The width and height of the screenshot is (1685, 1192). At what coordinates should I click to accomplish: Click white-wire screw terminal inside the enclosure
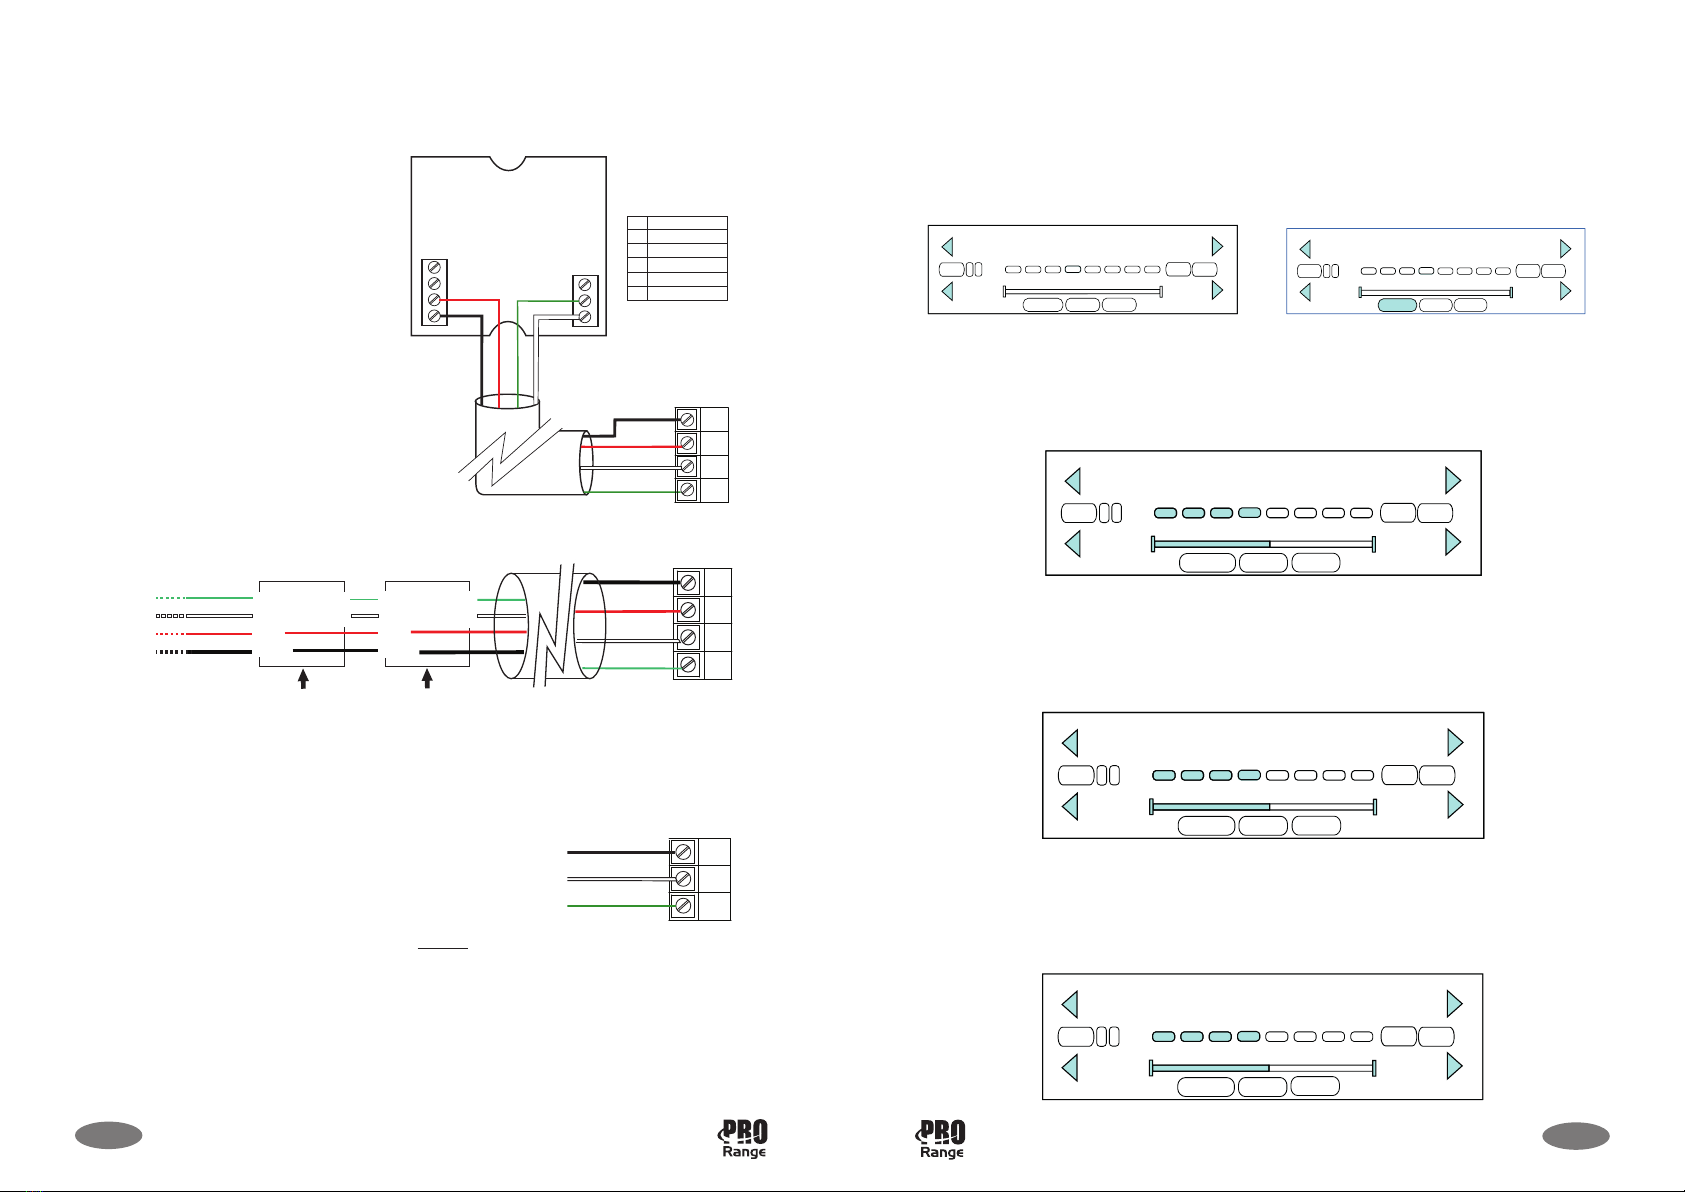coord(585,317)
